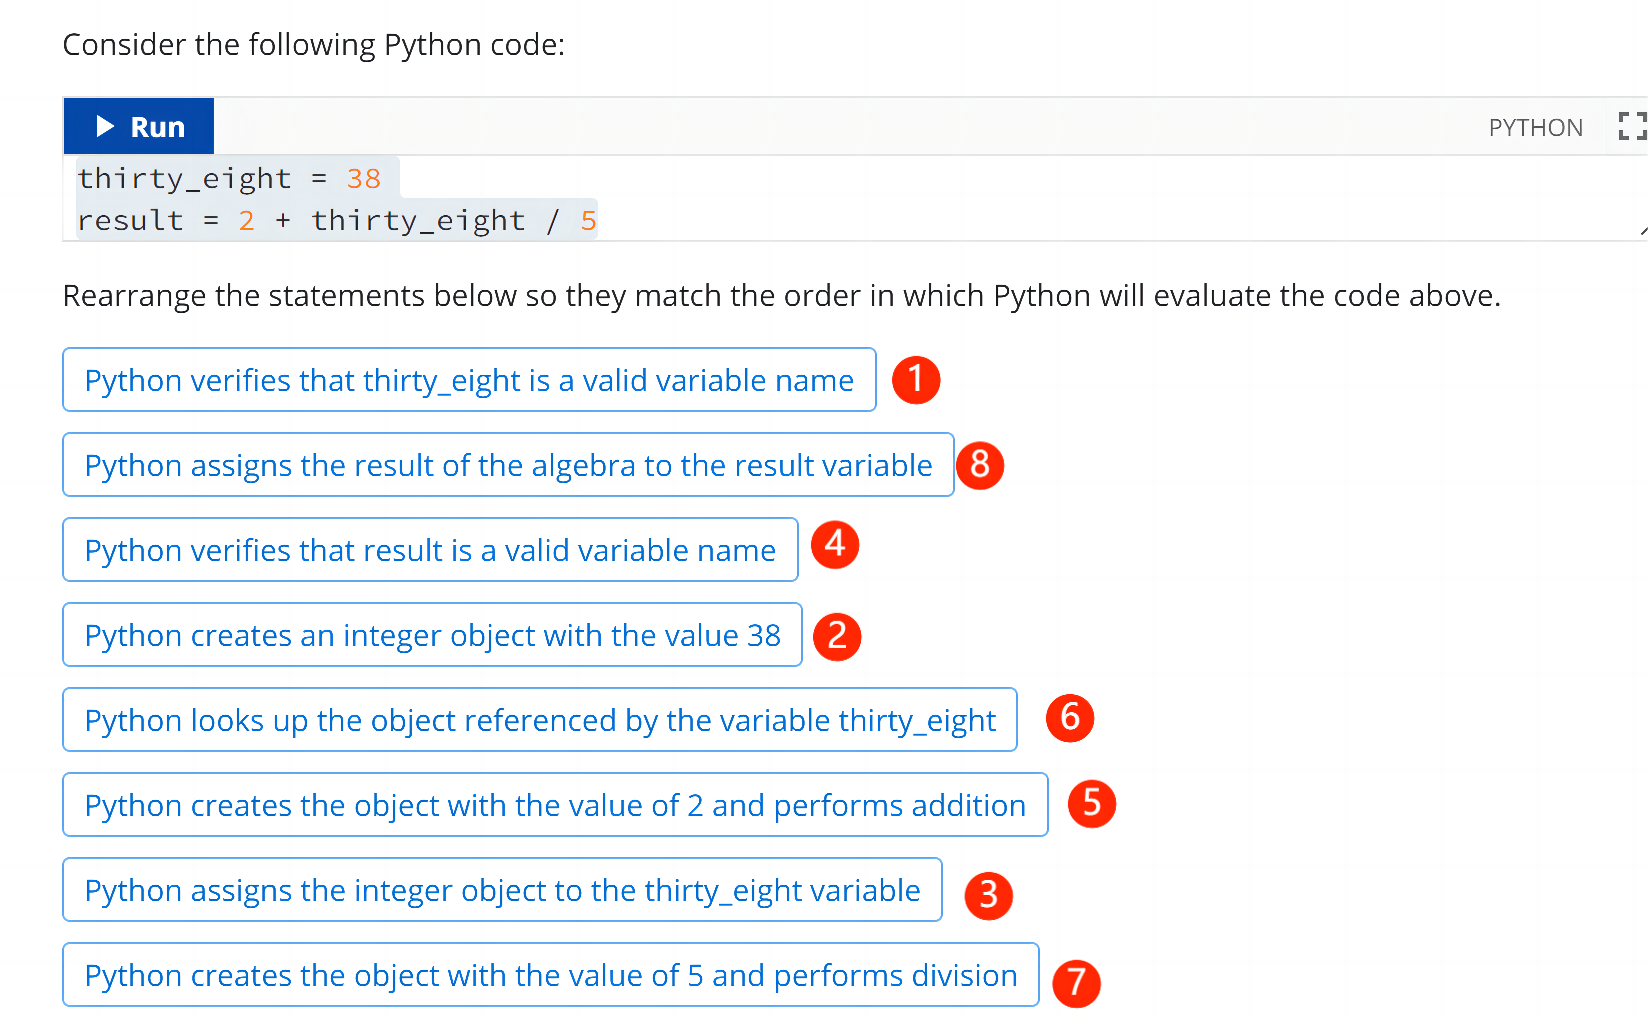Screen dimensions: 1648x1019
Task: Select 'Python verifies that thirty_eight is a valid variable name'
Action: coord(469,380)
